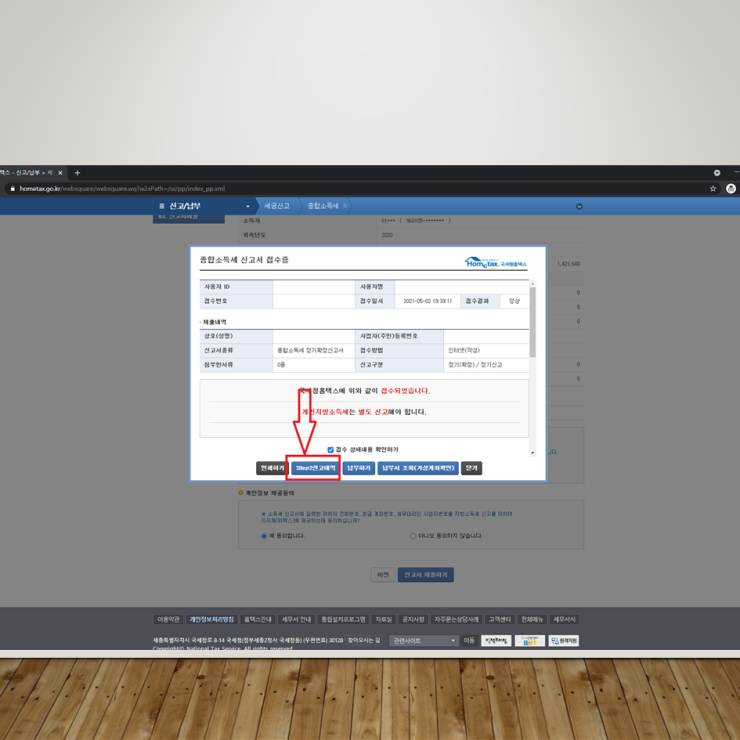This screenshot has height=740, width=740.
Task: Click 이동 button next to 관련사이트
Action: [x=469, y=640]
